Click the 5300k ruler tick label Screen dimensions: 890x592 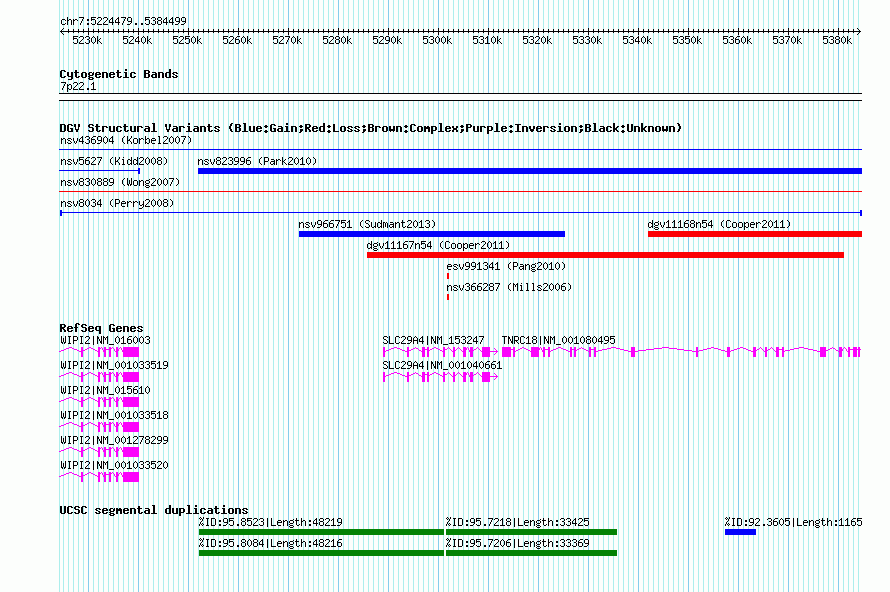tap(437, 40)
